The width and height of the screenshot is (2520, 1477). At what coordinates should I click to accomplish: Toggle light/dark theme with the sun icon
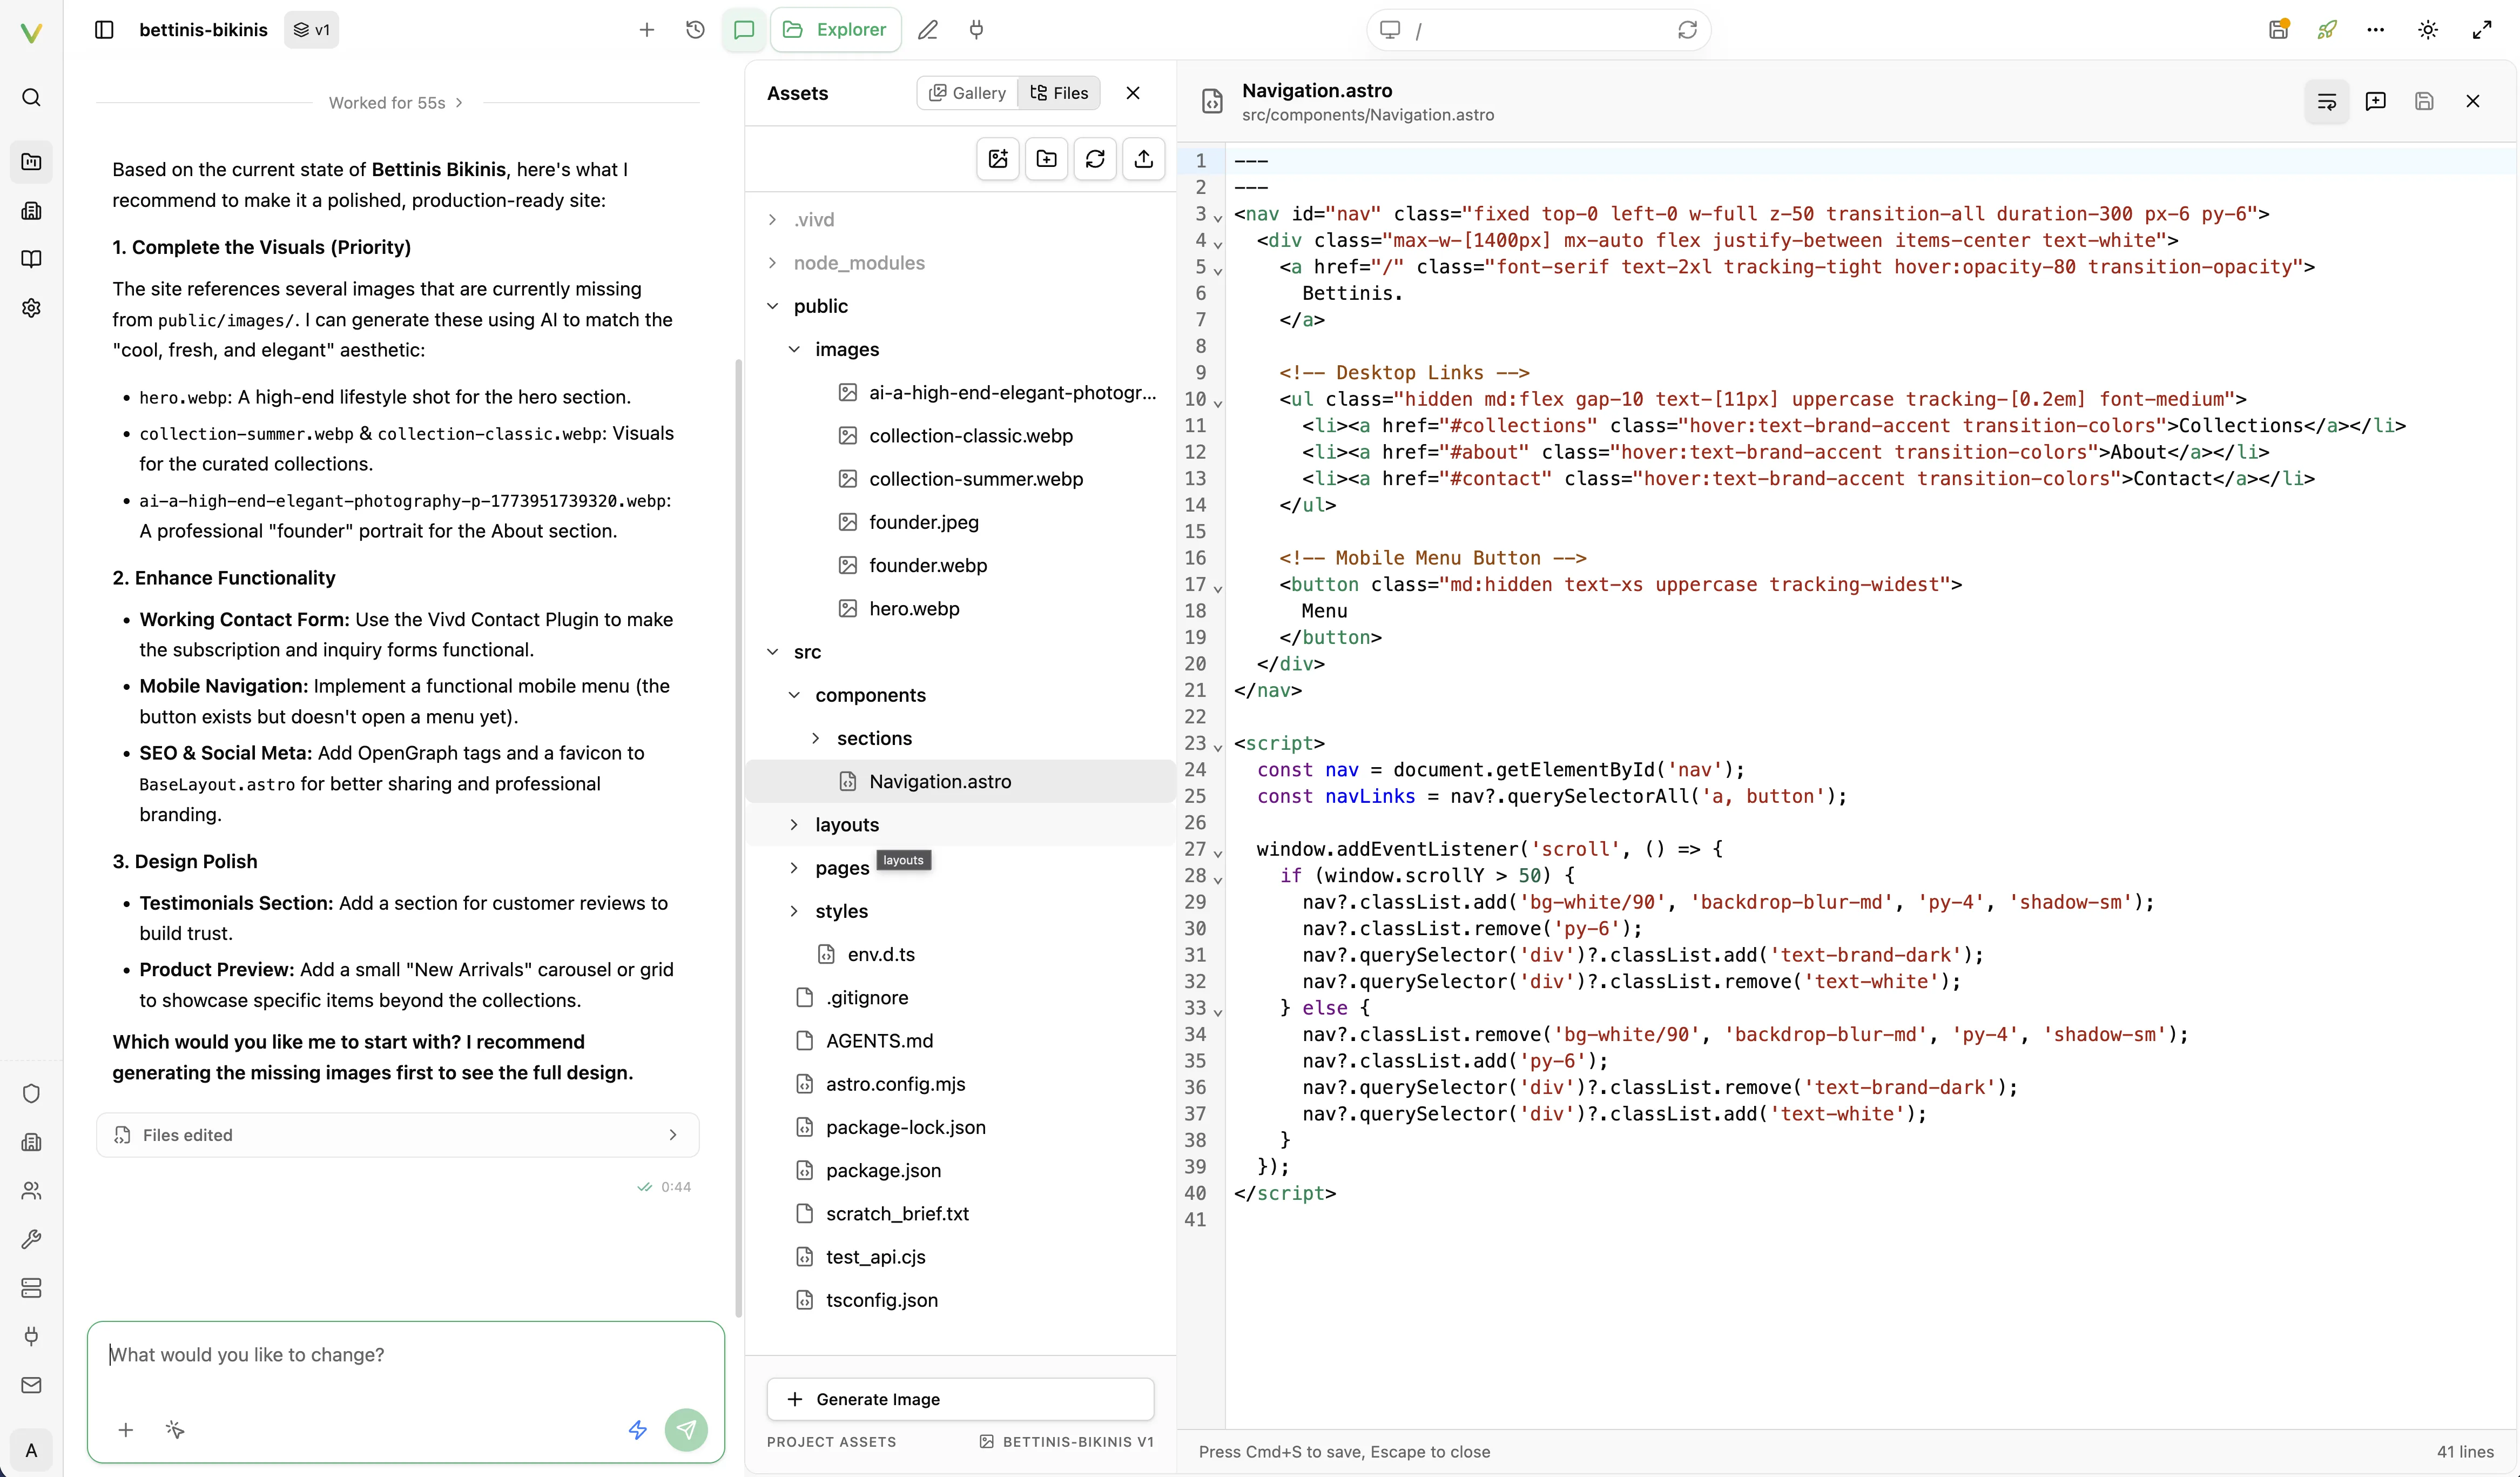tap(2428, 29)
